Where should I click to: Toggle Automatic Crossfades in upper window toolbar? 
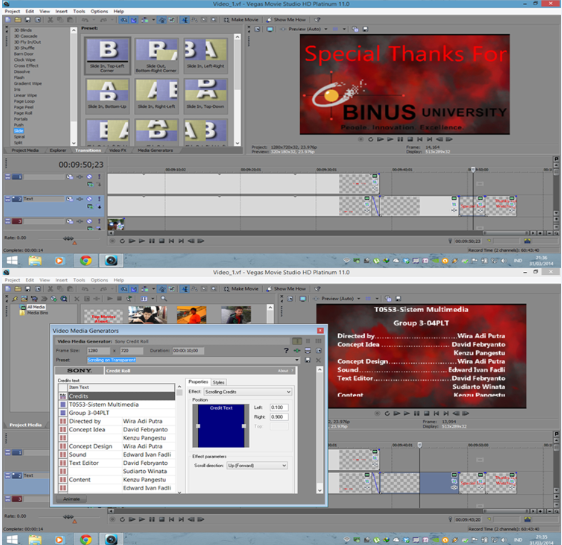point(134,20)
